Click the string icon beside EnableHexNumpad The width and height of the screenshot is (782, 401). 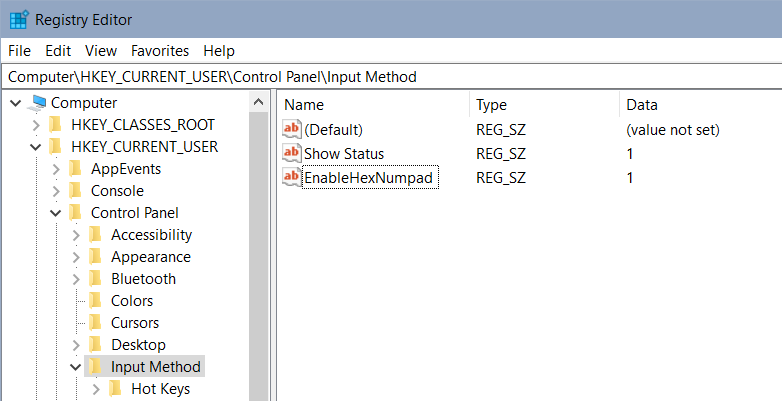coord(292,177)
